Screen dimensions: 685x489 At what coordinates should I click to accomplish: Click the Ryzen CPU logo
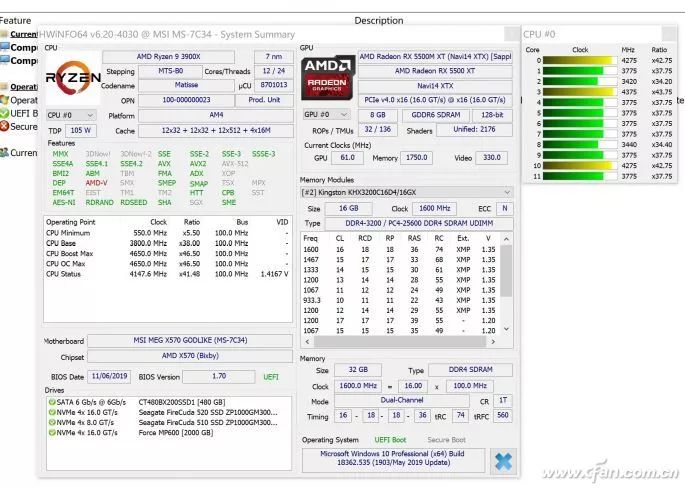pos(72,77)
